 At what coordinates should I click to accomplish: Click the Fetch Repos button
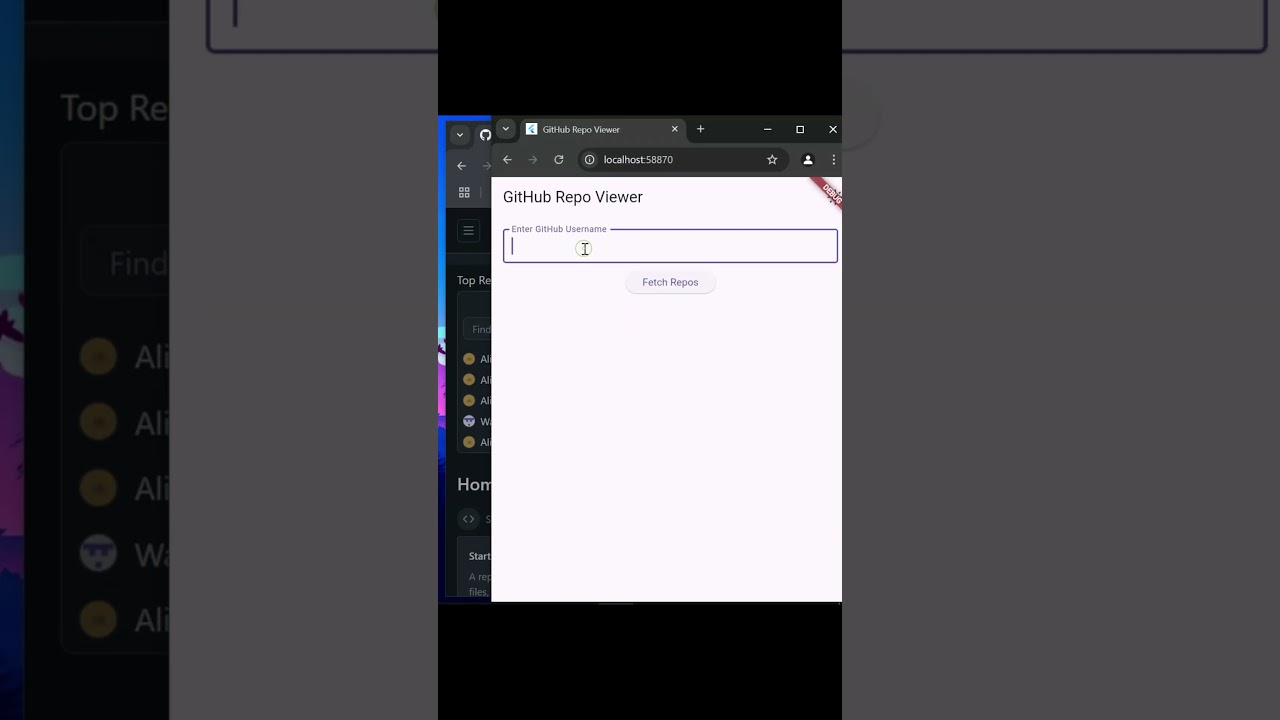[x=670, y=282]
